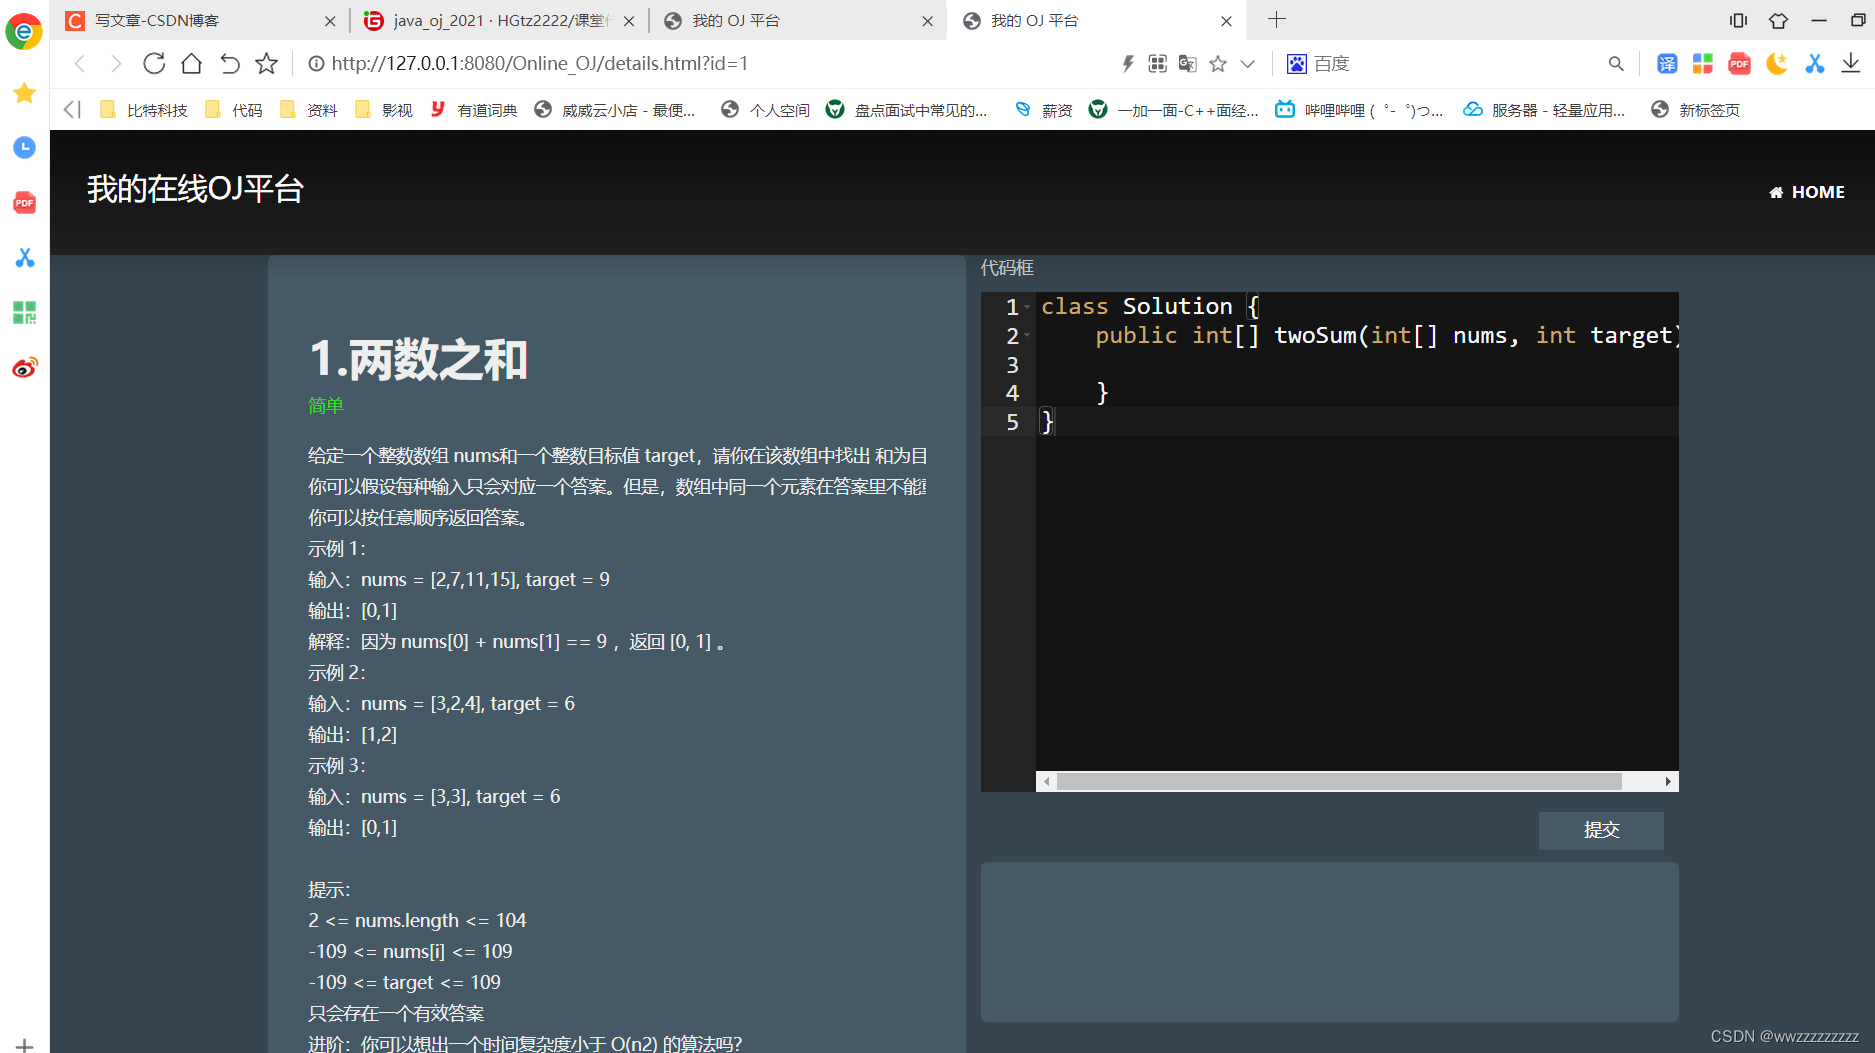Toggle the night mode moon icon
1875x1053 pixels.
[x=1777, y=64]
